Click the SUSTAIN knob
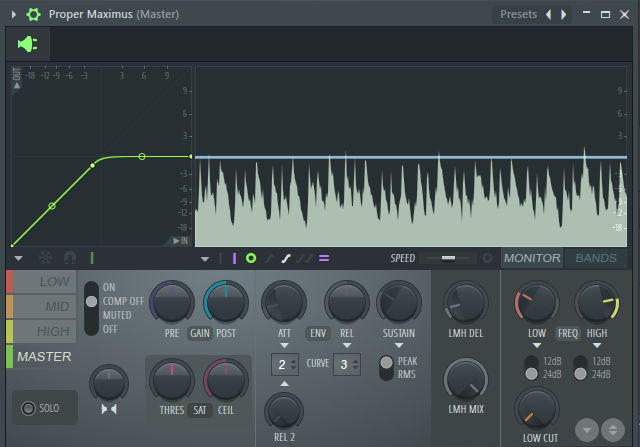 [x=399, y=302]
